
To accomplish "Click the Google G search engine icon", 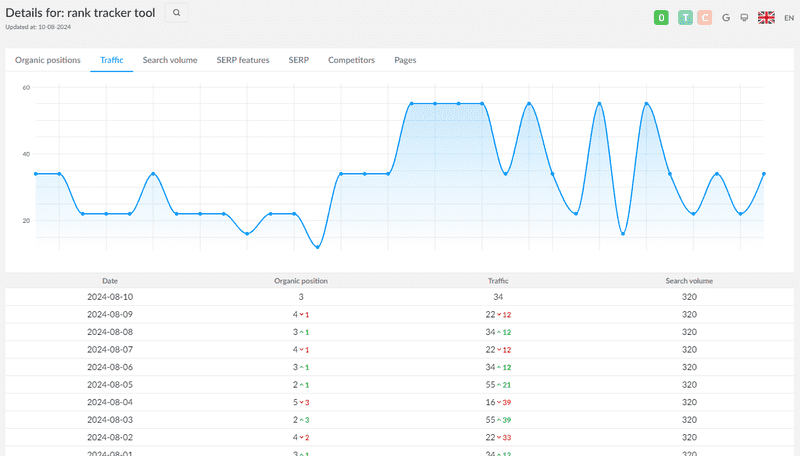I will pos(726,18).
